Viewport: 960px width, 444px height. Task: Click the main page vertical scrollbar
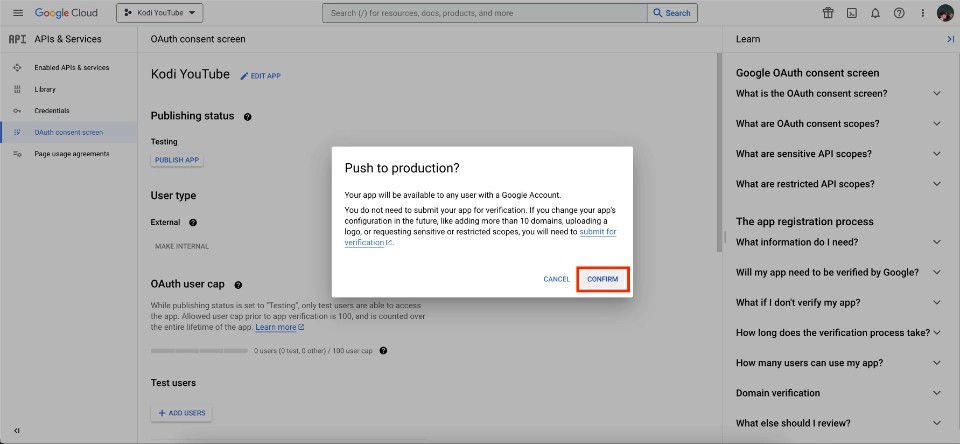(719, 152)
